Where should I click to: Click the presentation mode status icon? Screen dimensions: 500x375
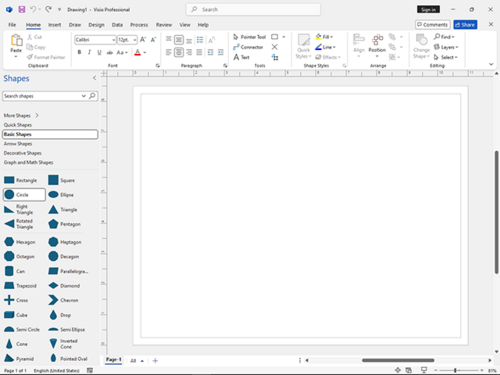click(424, 370)
